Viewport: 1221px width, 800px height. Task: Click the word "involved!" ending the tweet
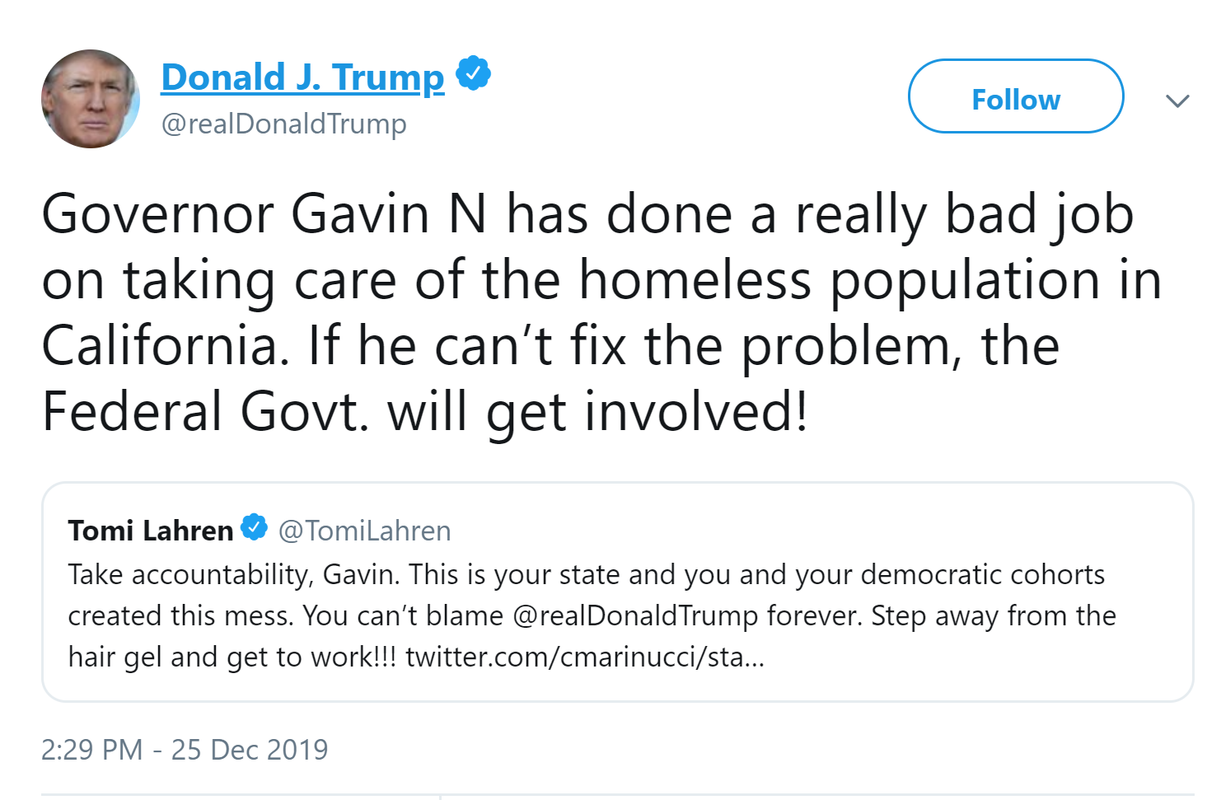(x=695, y=409)
